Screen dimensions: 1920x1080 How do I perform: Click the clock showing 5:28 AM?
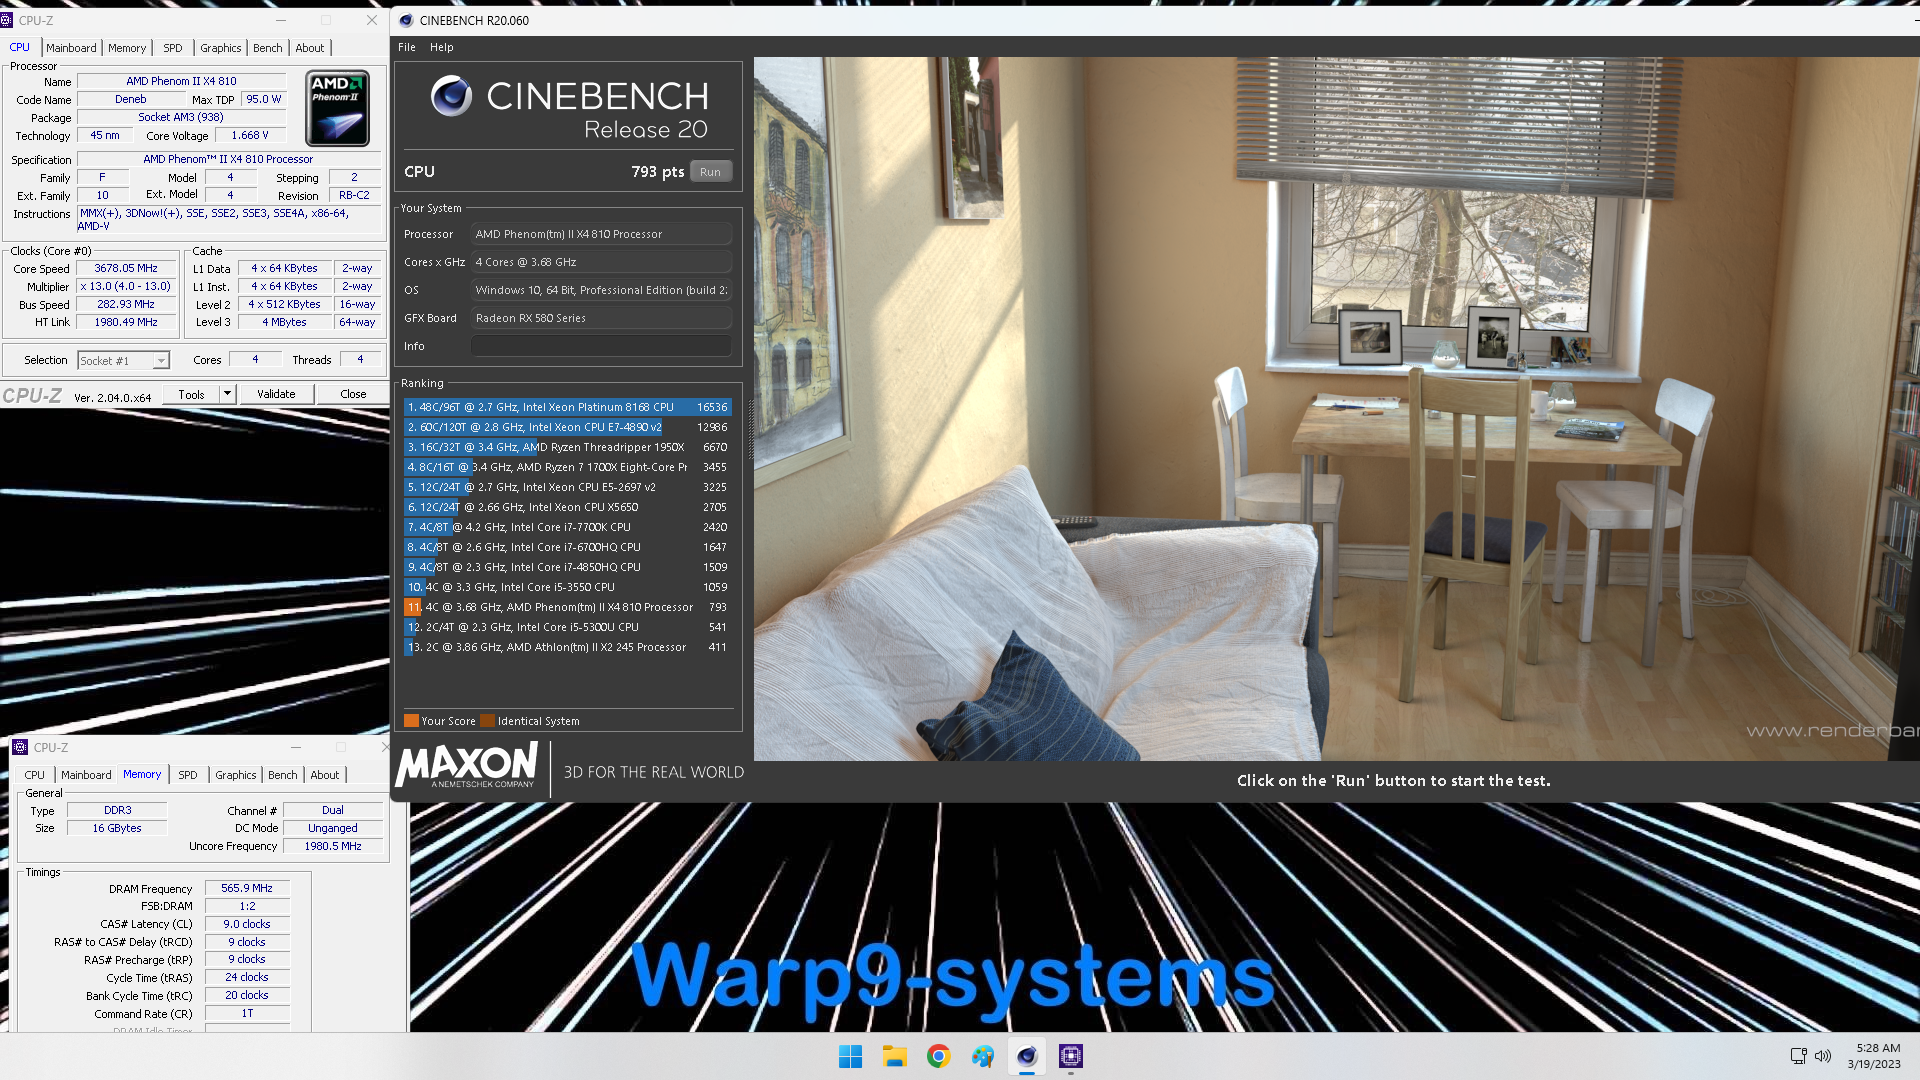[1877, 1048]
